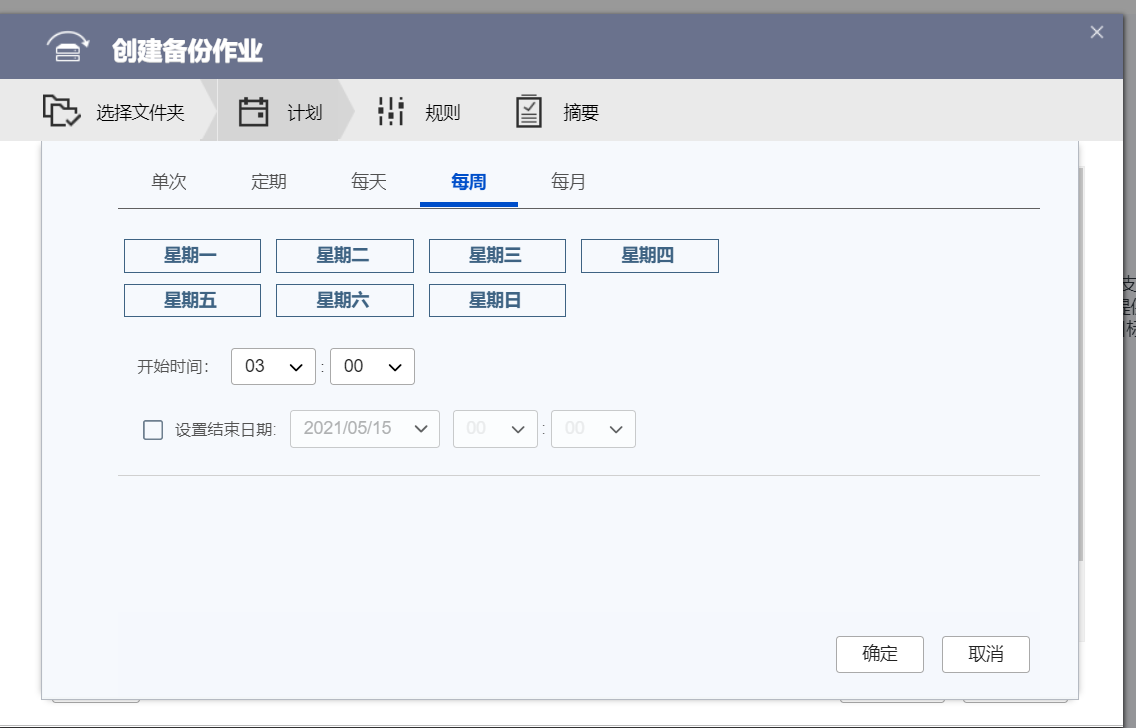Toggle 星期三 weekday selection
The width and height of the screenshot is (1136, 728).
pyautogui.click(x=497, y=256)
